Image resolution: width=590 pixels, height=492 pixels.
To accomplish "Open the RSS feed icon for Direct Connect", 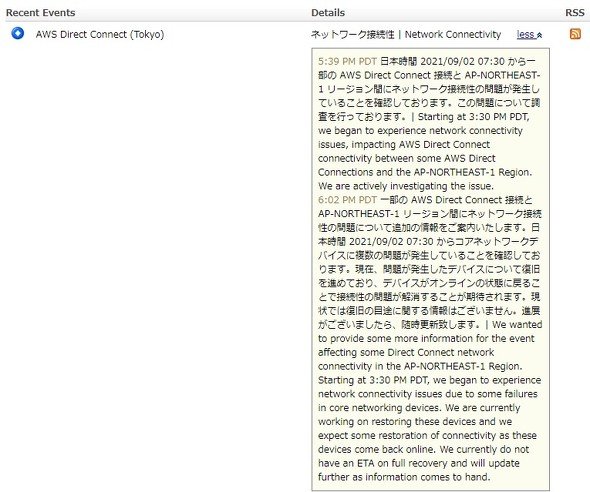I will coord(575,34).
